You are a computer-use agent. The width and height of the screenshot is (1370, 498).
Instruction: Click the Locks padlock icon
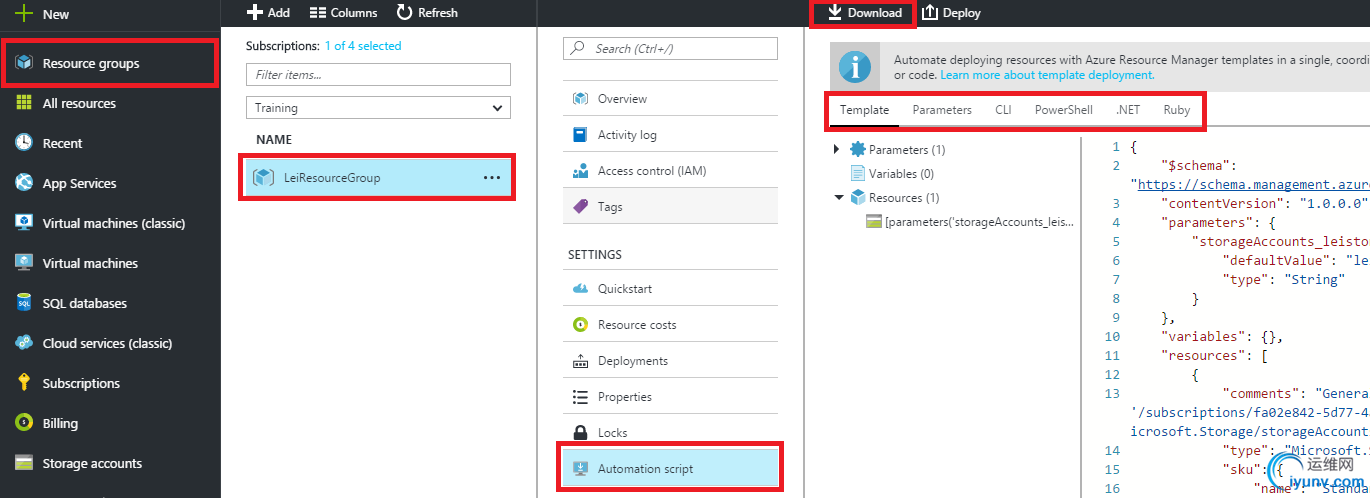pyautogui.click(x=580, y=433)
